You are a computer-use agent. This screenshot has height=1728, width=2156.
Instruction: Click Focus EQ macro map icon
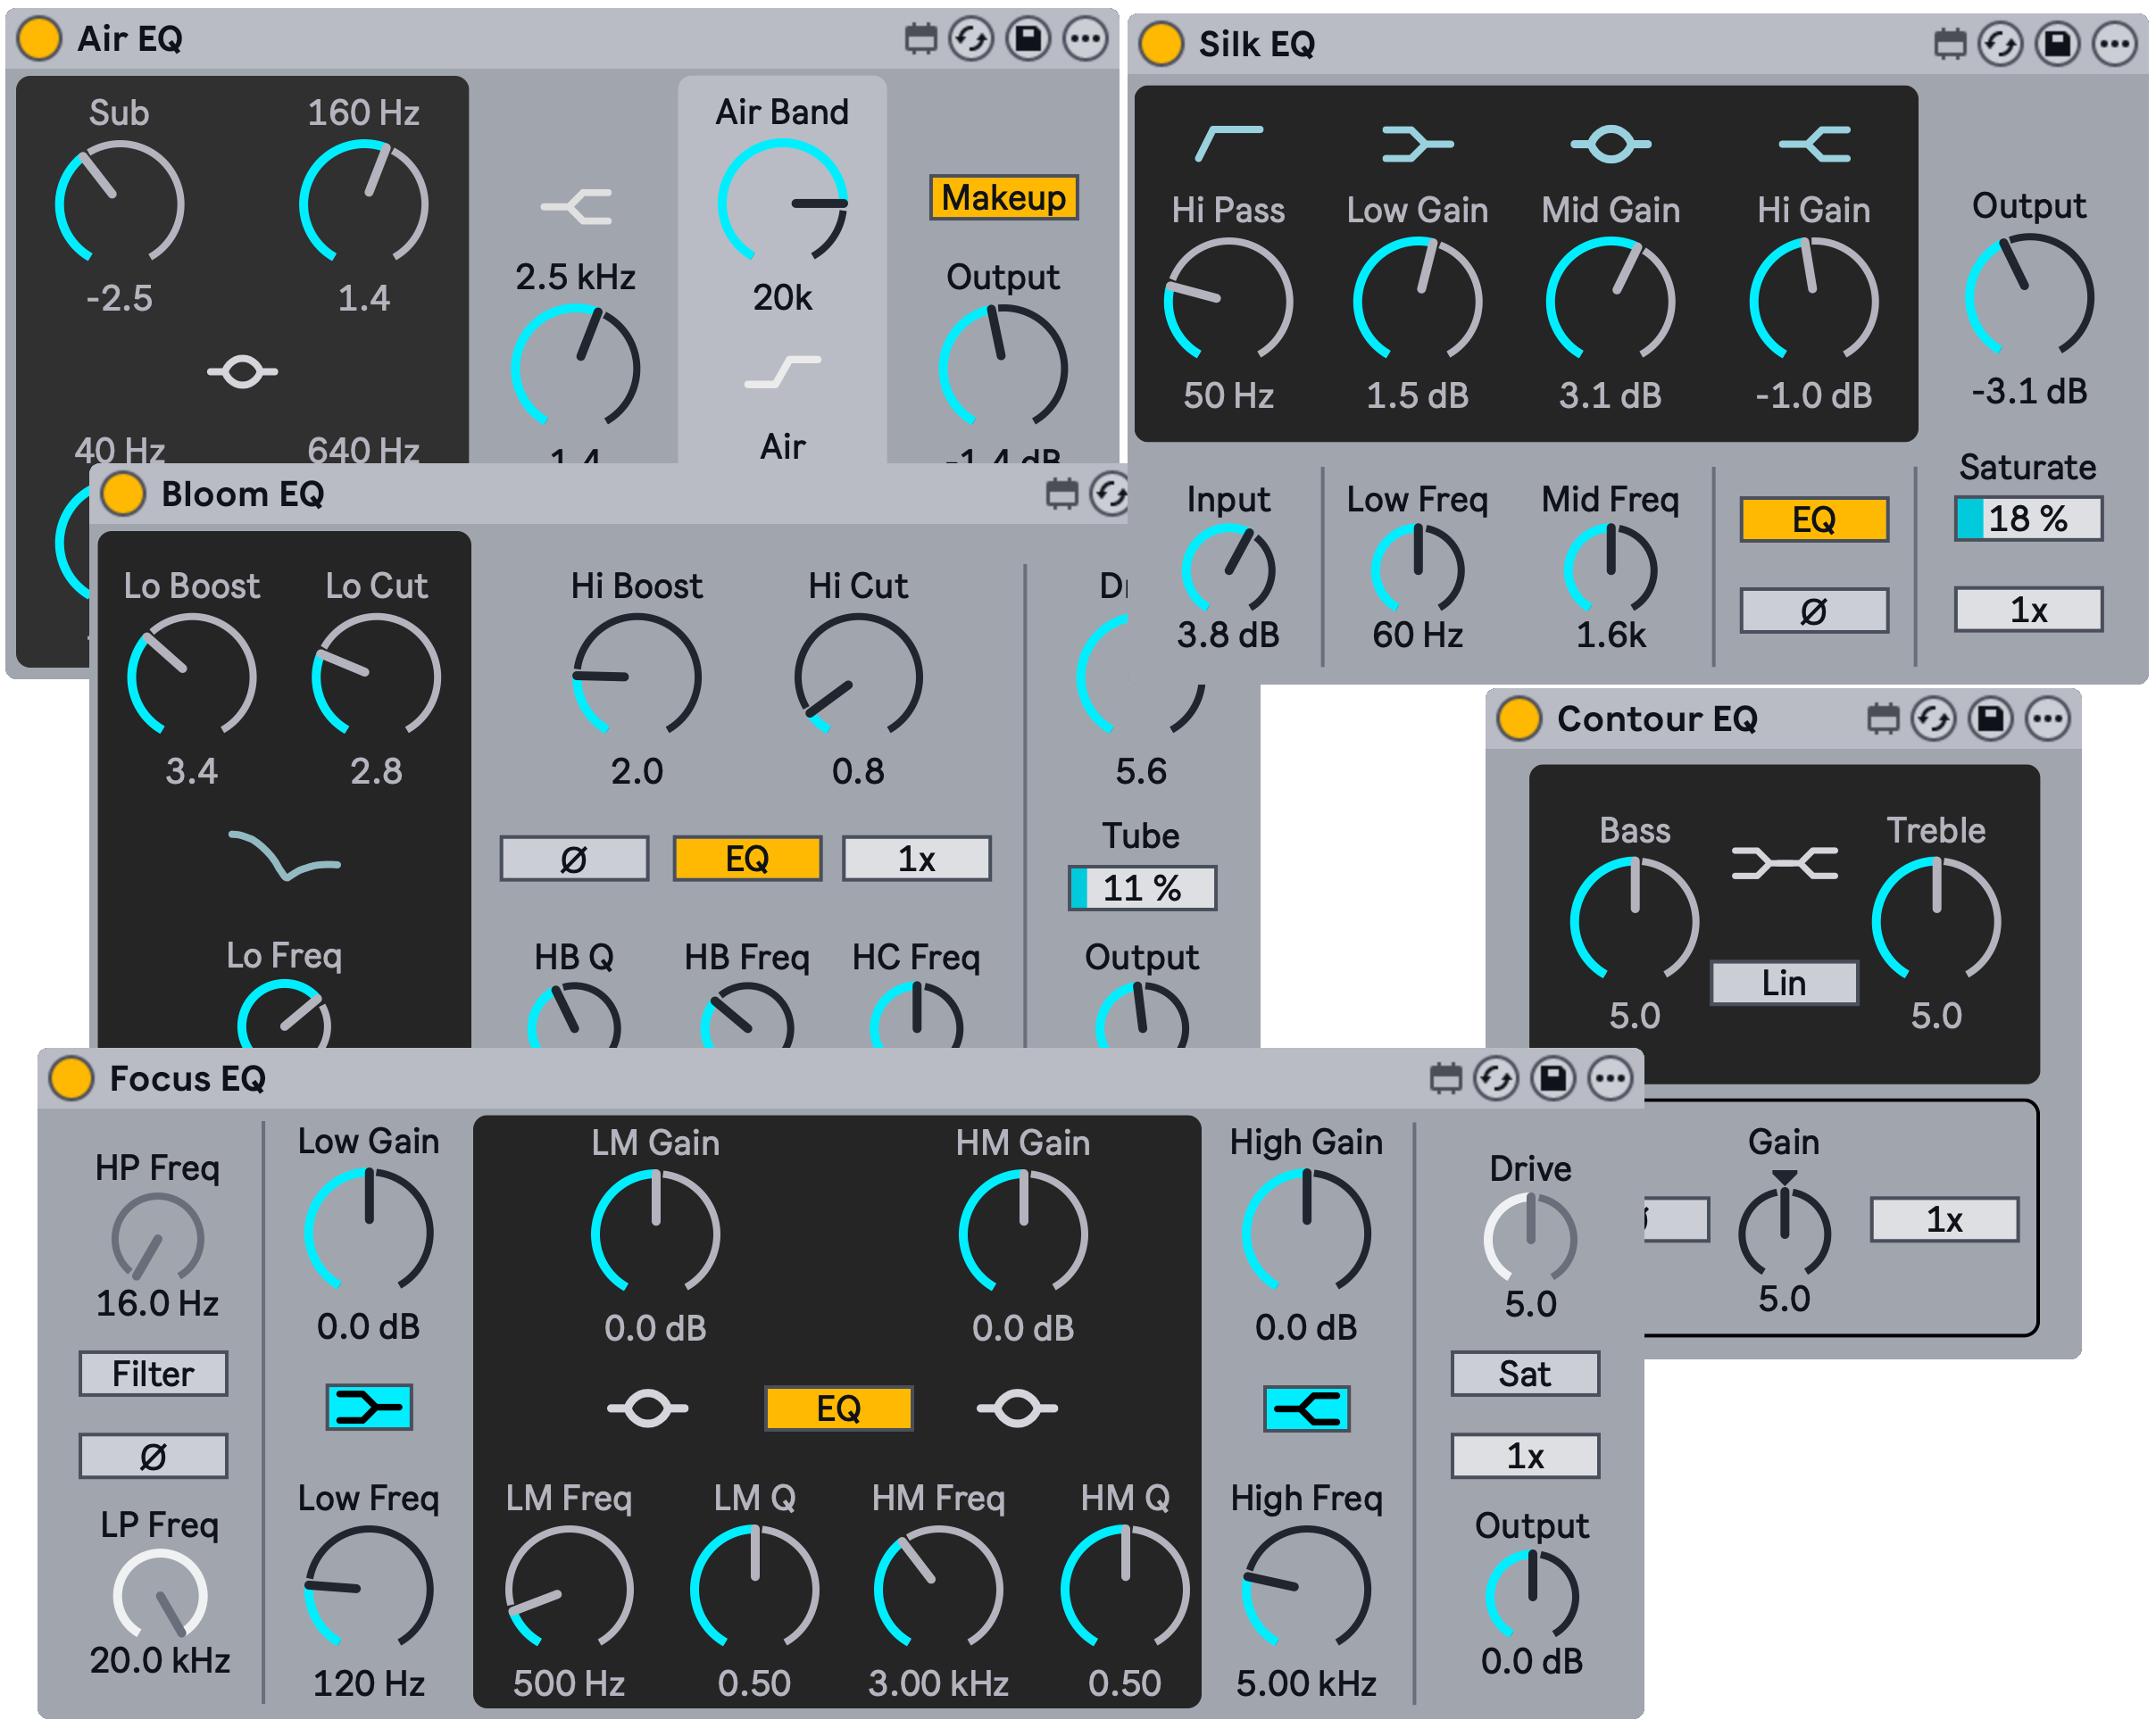1445,1079
